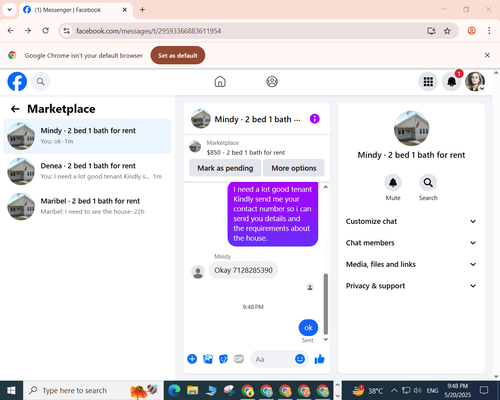Open the Chrome profile avatar icon
This screenshot has height=400, width=500.
click(471, 31)
